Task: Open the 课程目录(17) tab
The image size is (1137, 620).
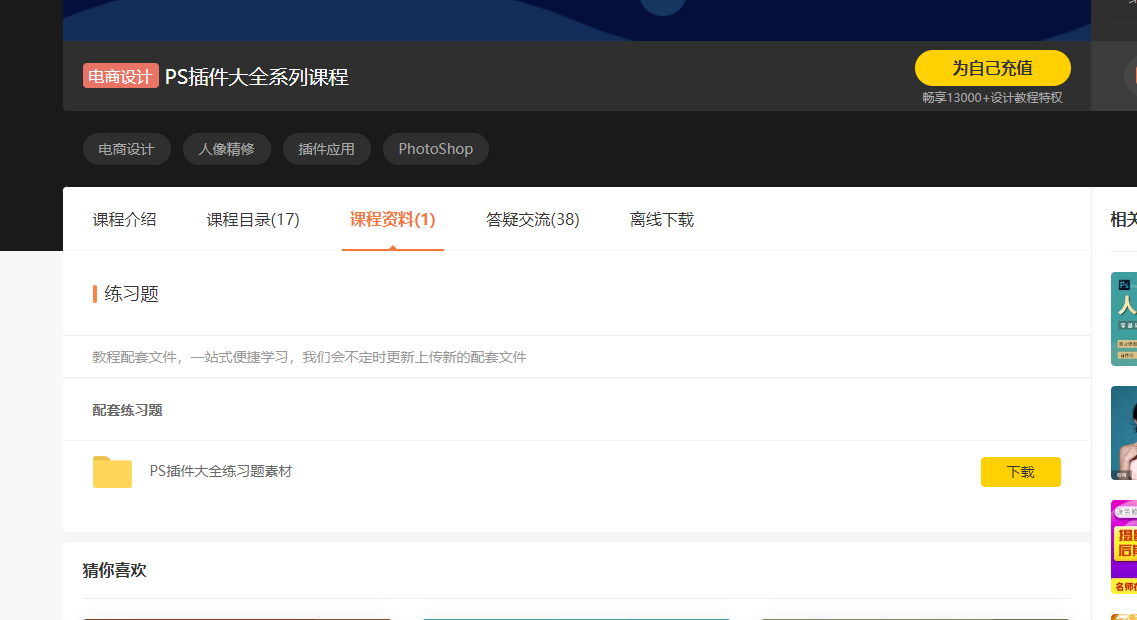Action: coord(252,219)
